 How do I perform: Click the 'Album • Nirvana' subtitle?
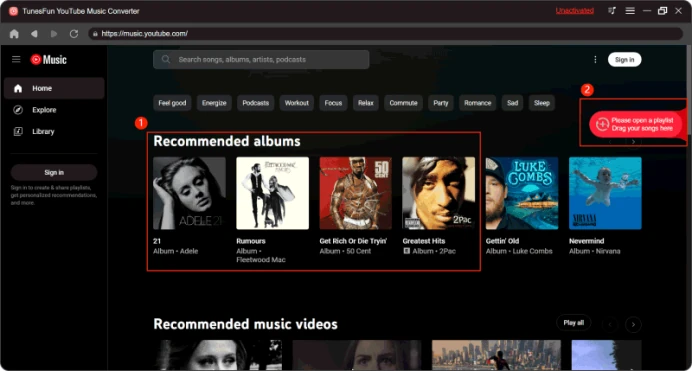(594, 251)
